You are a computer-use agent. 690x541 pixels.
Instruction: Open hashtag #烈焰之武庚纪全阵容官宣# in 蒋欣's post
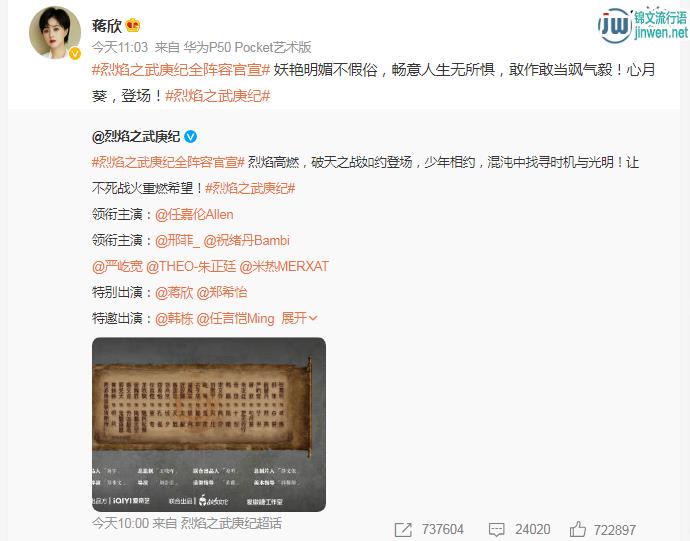[x=180, y=70]
